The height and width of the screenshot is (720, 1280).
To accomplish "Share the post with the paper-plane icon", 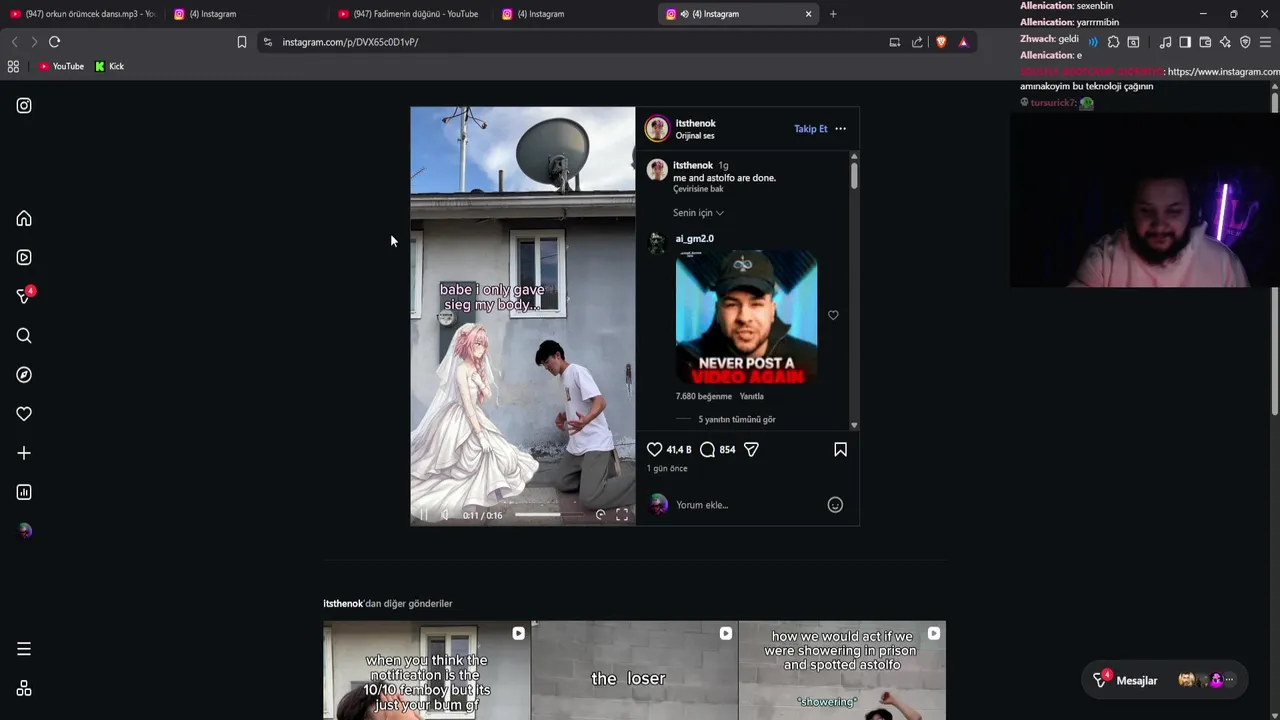I will (751, 449).
